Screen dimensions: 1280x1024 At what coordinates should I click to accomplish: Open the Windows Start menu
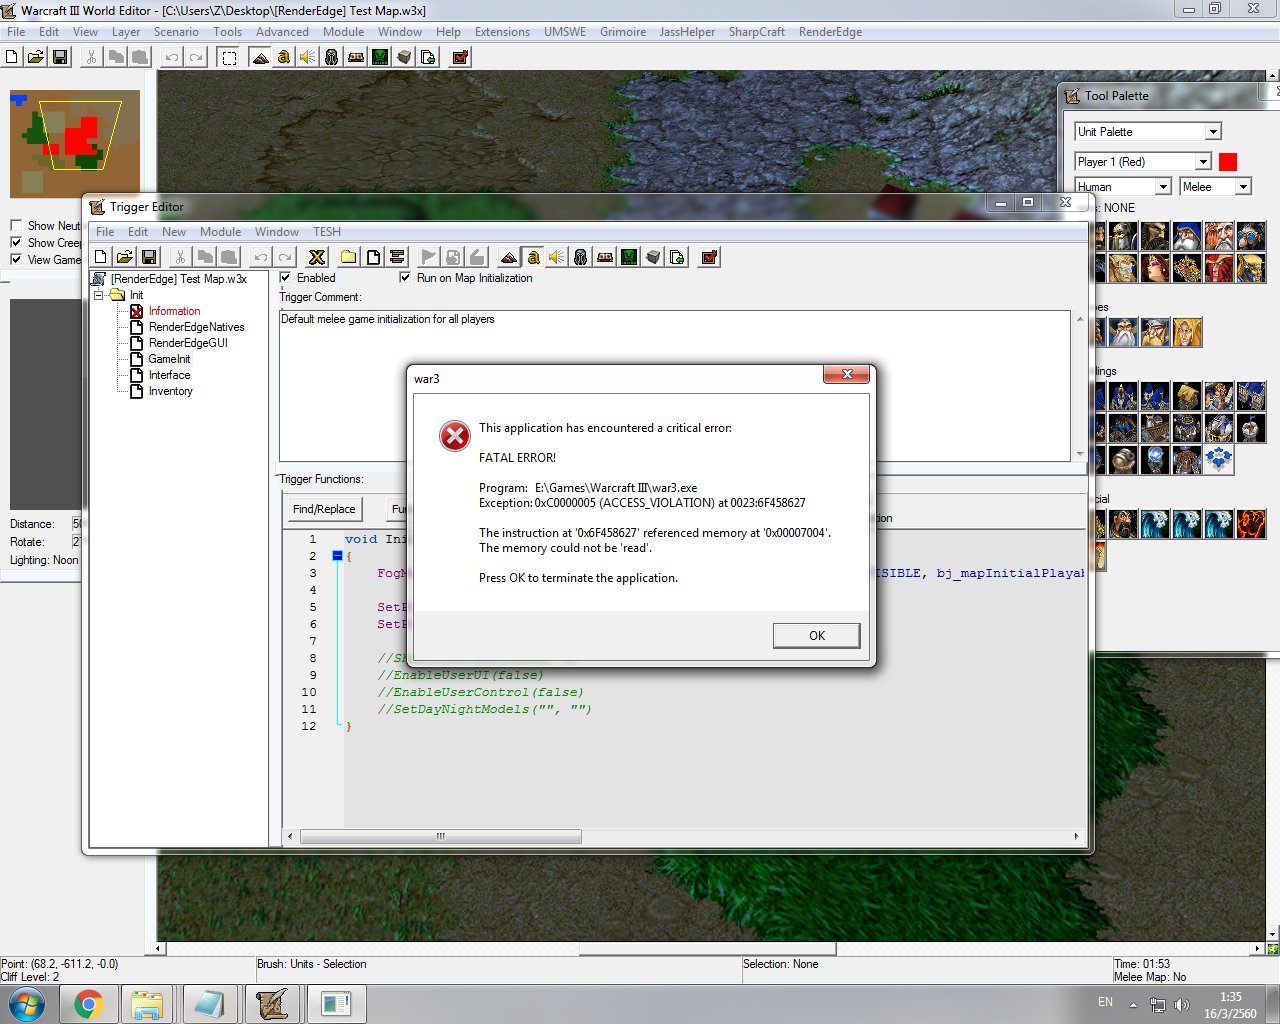[27, 1004]
